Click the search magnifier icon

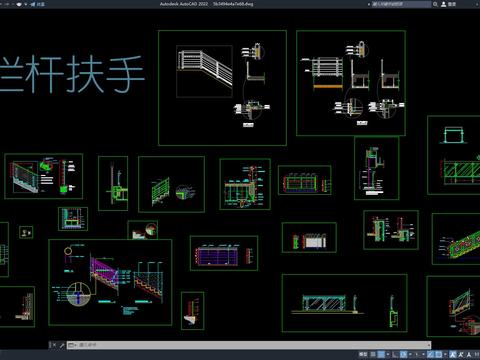click(435, 4)
